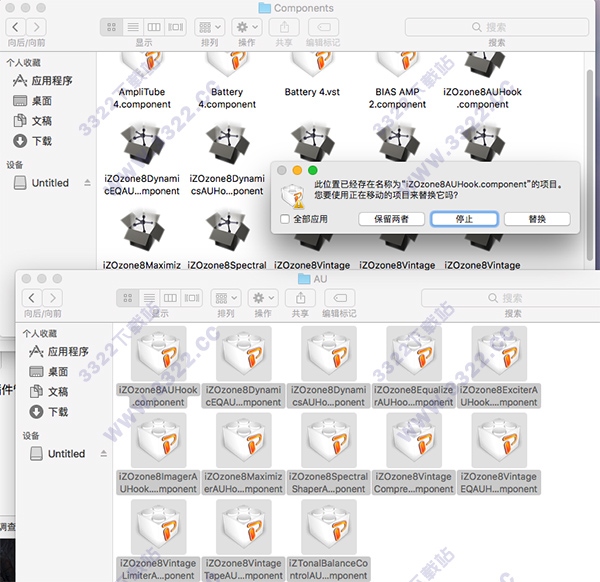Screen dimensions: 600x582
Task: Open 下载 in the Components sidebar
Action: [x=33, y=141]
